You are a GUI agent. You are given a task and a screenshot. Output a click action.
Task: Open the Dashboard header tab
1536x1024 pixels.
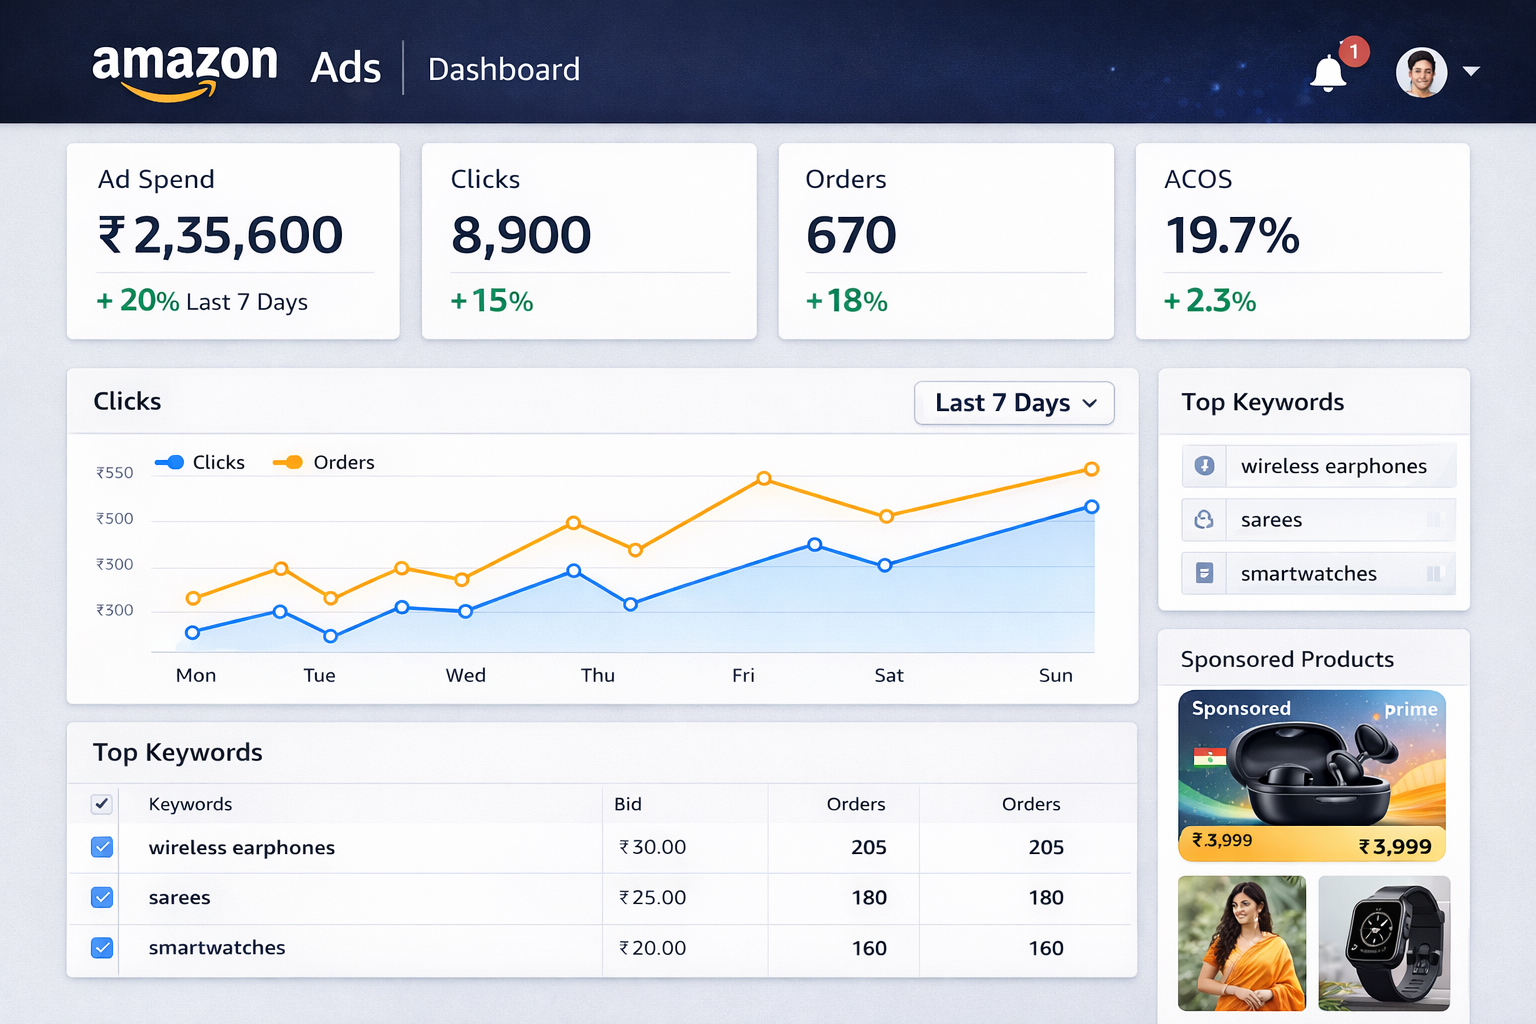tap(503, 70)
